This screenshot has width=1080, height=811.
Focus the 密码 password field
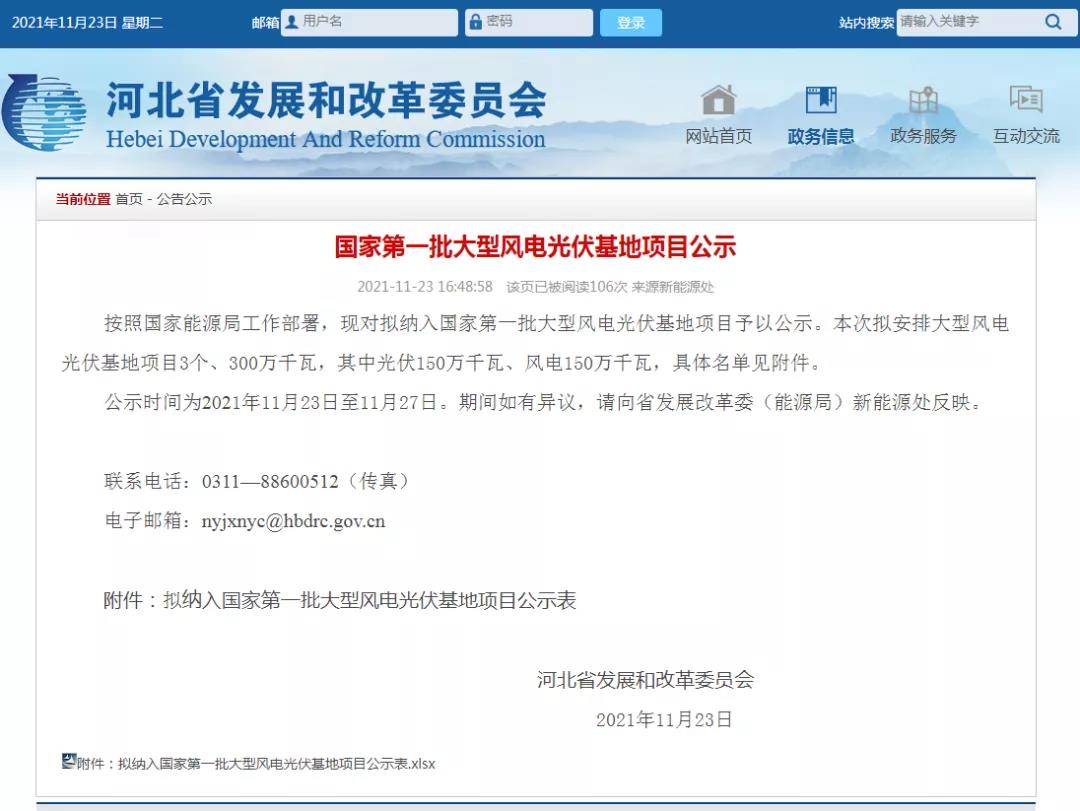(530, 21)
